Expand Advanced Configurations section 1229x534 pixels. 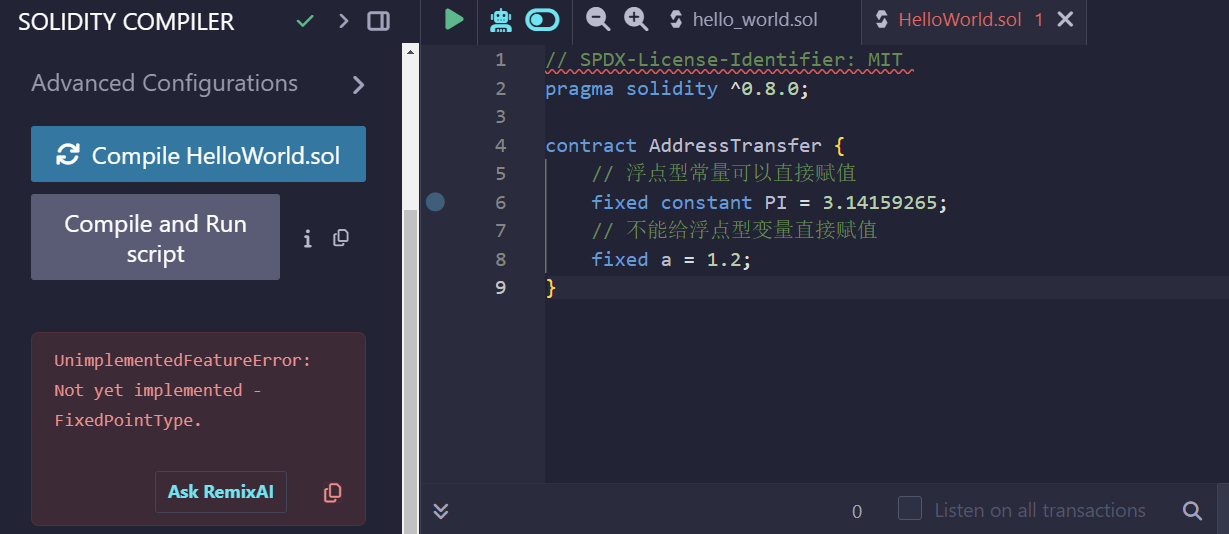[x=358, y=85]
